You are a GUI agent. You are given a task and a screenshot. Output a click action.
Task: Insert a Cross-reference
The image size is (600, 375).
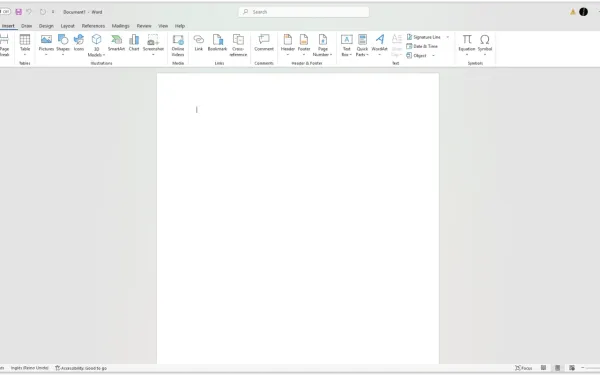point(238,45)
